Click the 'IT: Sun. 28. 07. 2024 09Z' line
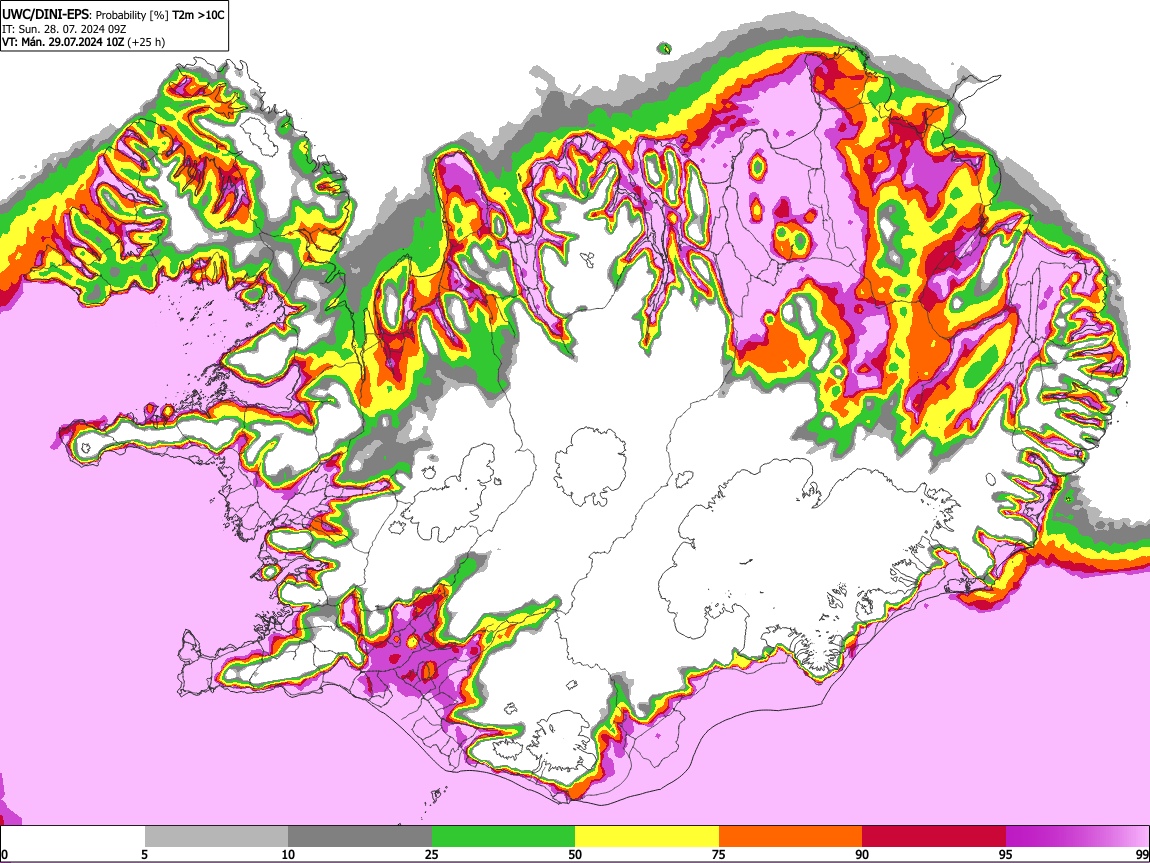The image size is (1150, 863). [x=64, y=28]
